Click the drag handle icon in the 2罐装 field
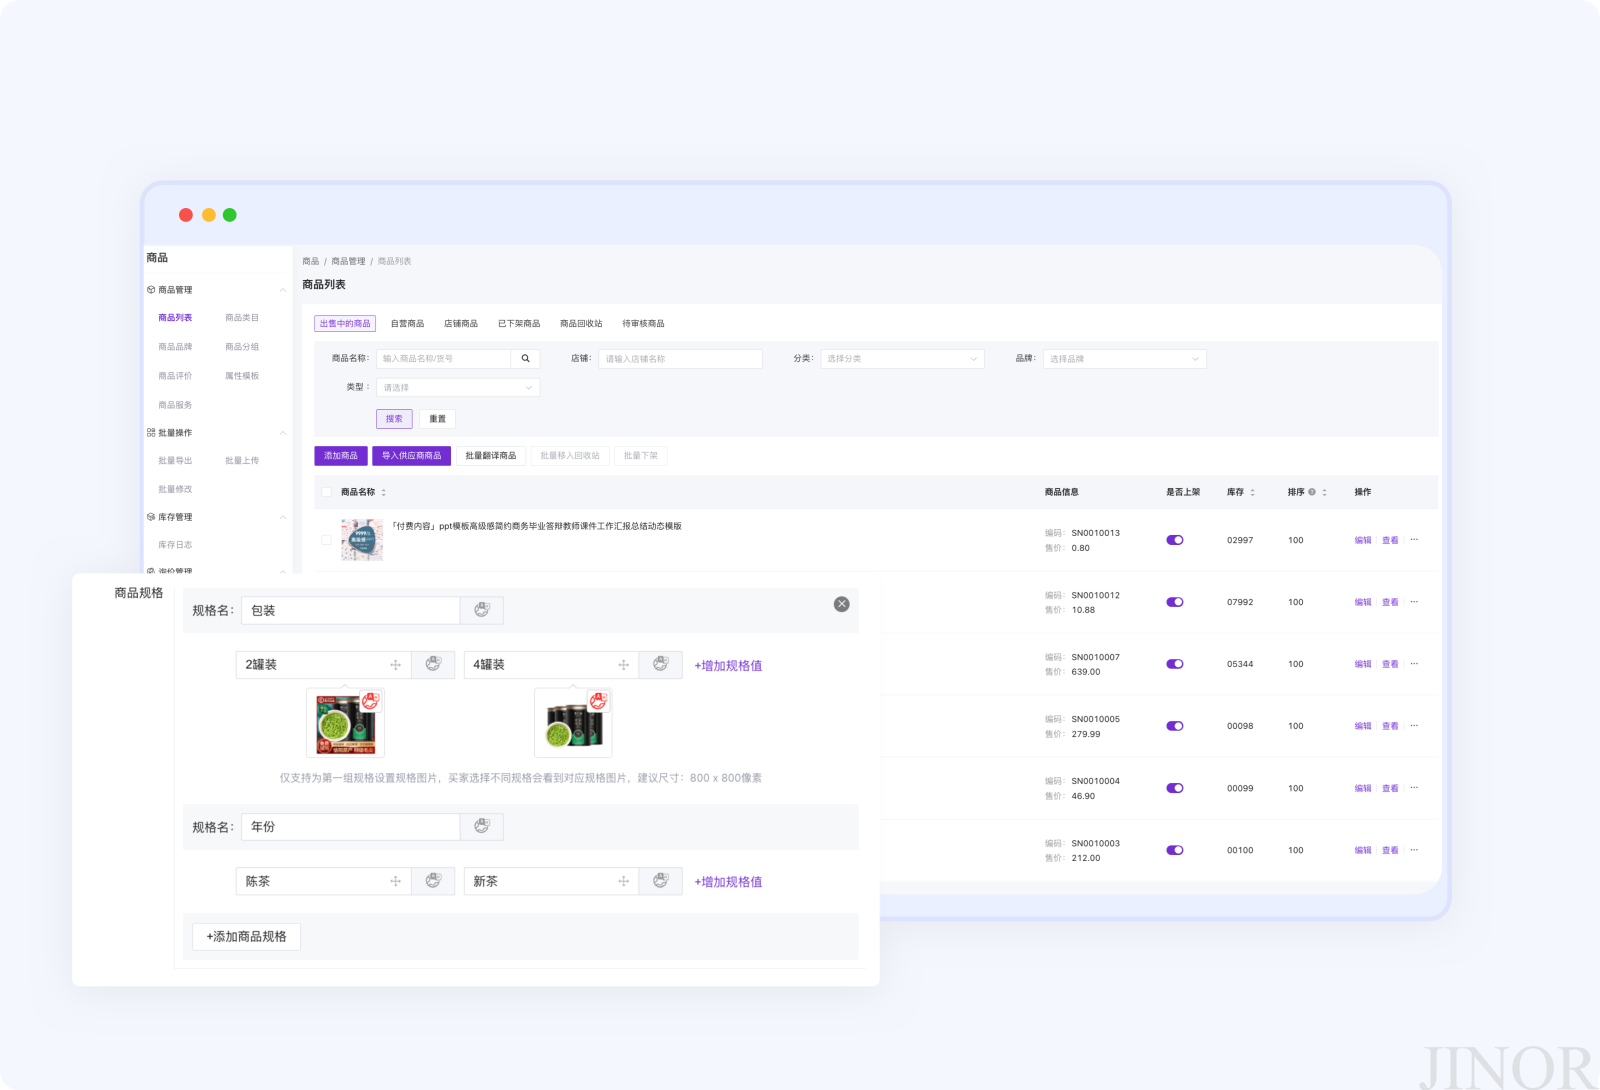 pyautogui.click(x=396, y=665)
